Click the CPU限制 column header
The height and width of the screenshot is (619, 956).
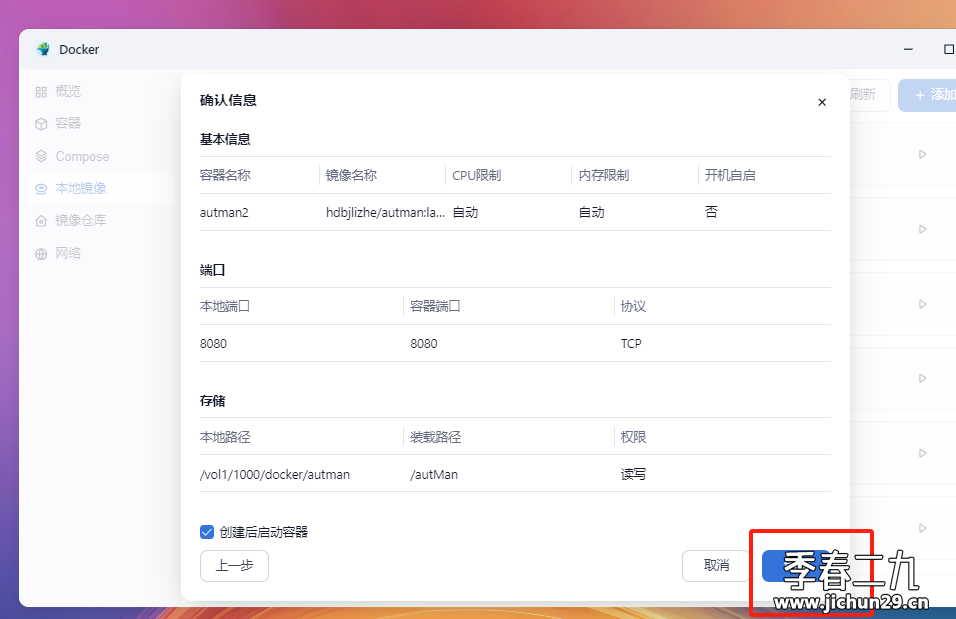(477, 176)
